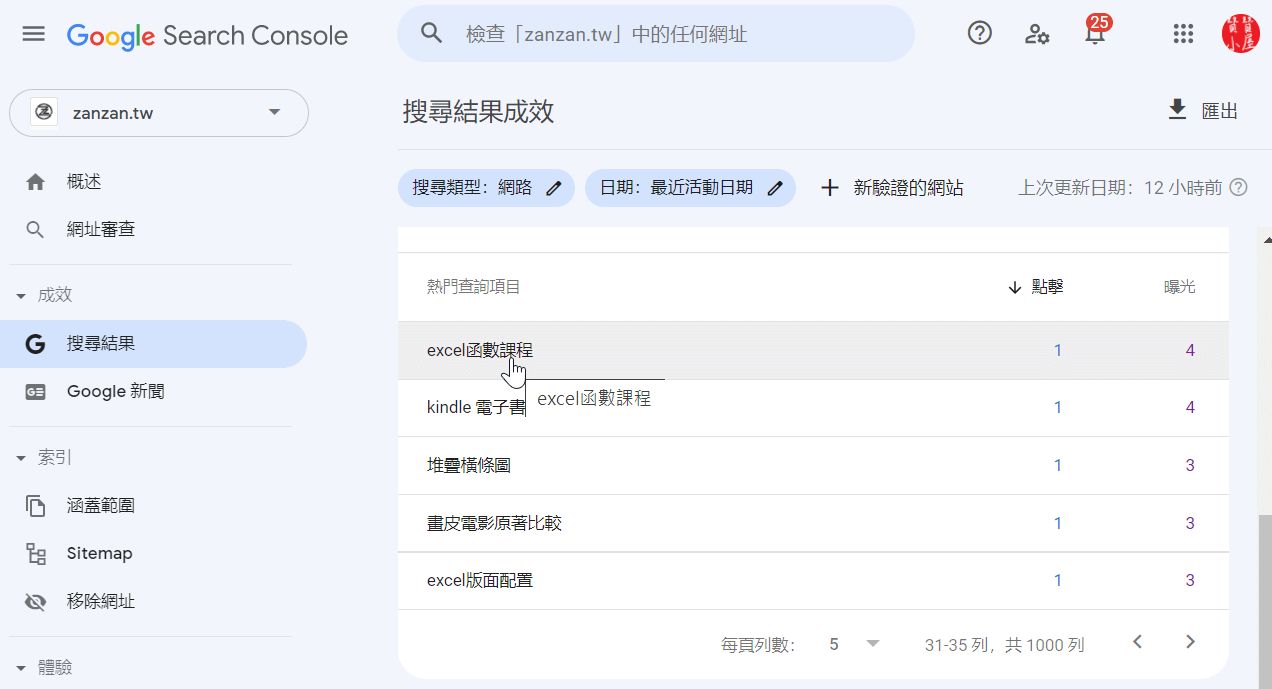The height and width of the screenshot is (689, 1272).
Task: Open Google 新聞 report
Action: (116, 392)
